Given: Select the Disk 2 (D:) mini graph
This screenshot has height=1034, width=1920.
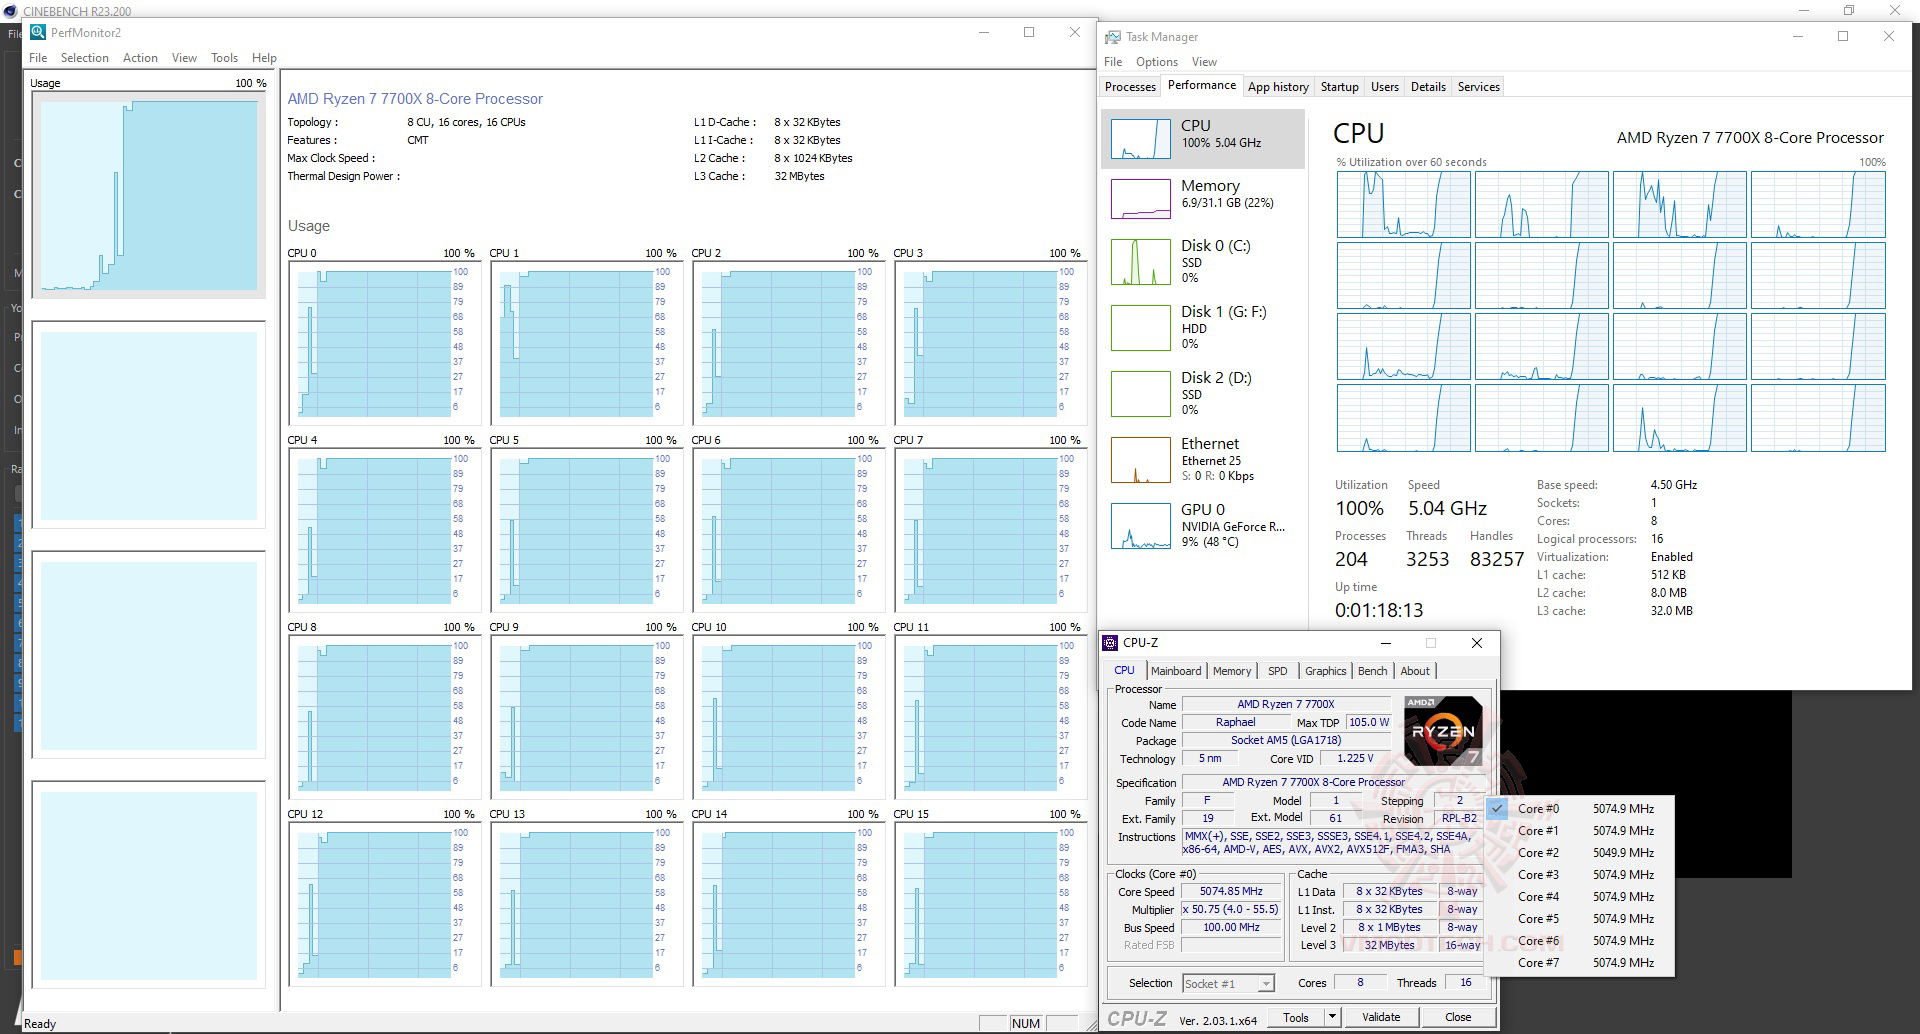Looking at the screenshot, I should coord(1140,393).
